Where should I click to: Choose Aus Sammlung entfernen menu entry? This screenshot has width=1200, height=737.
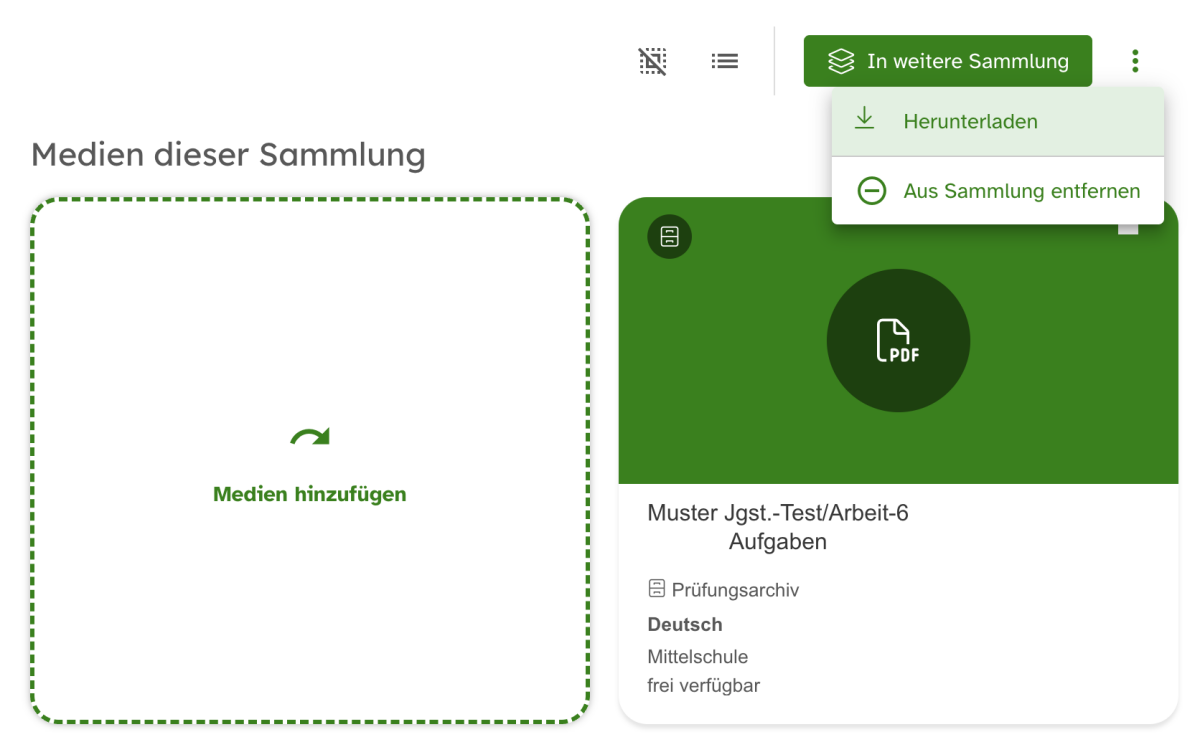coord(1021,191)
